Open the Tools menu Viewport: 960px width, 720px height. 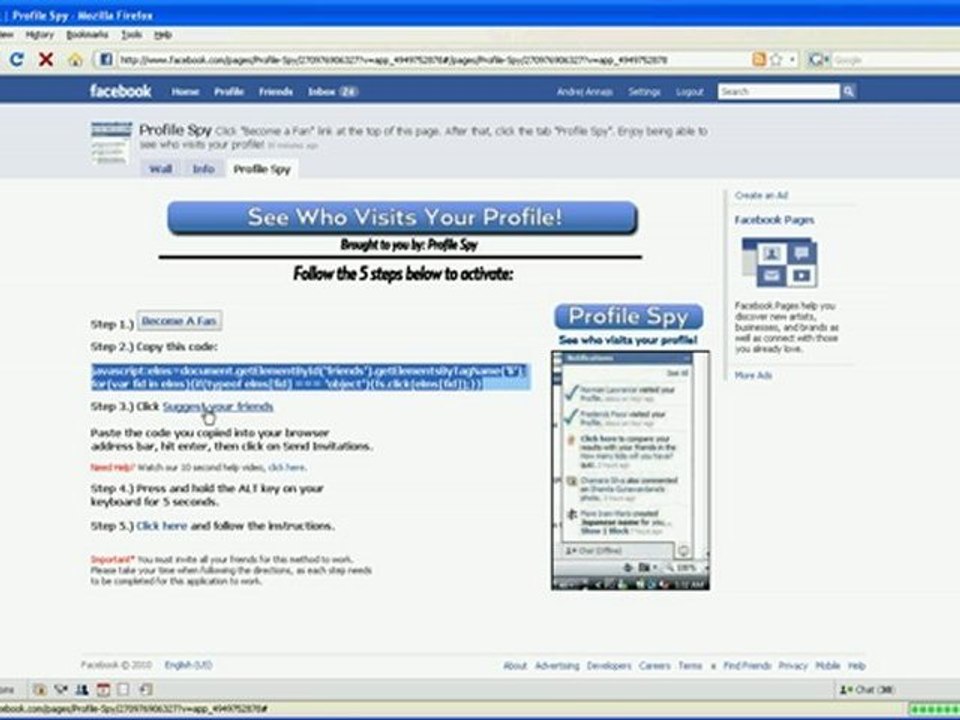coord(132,35)
